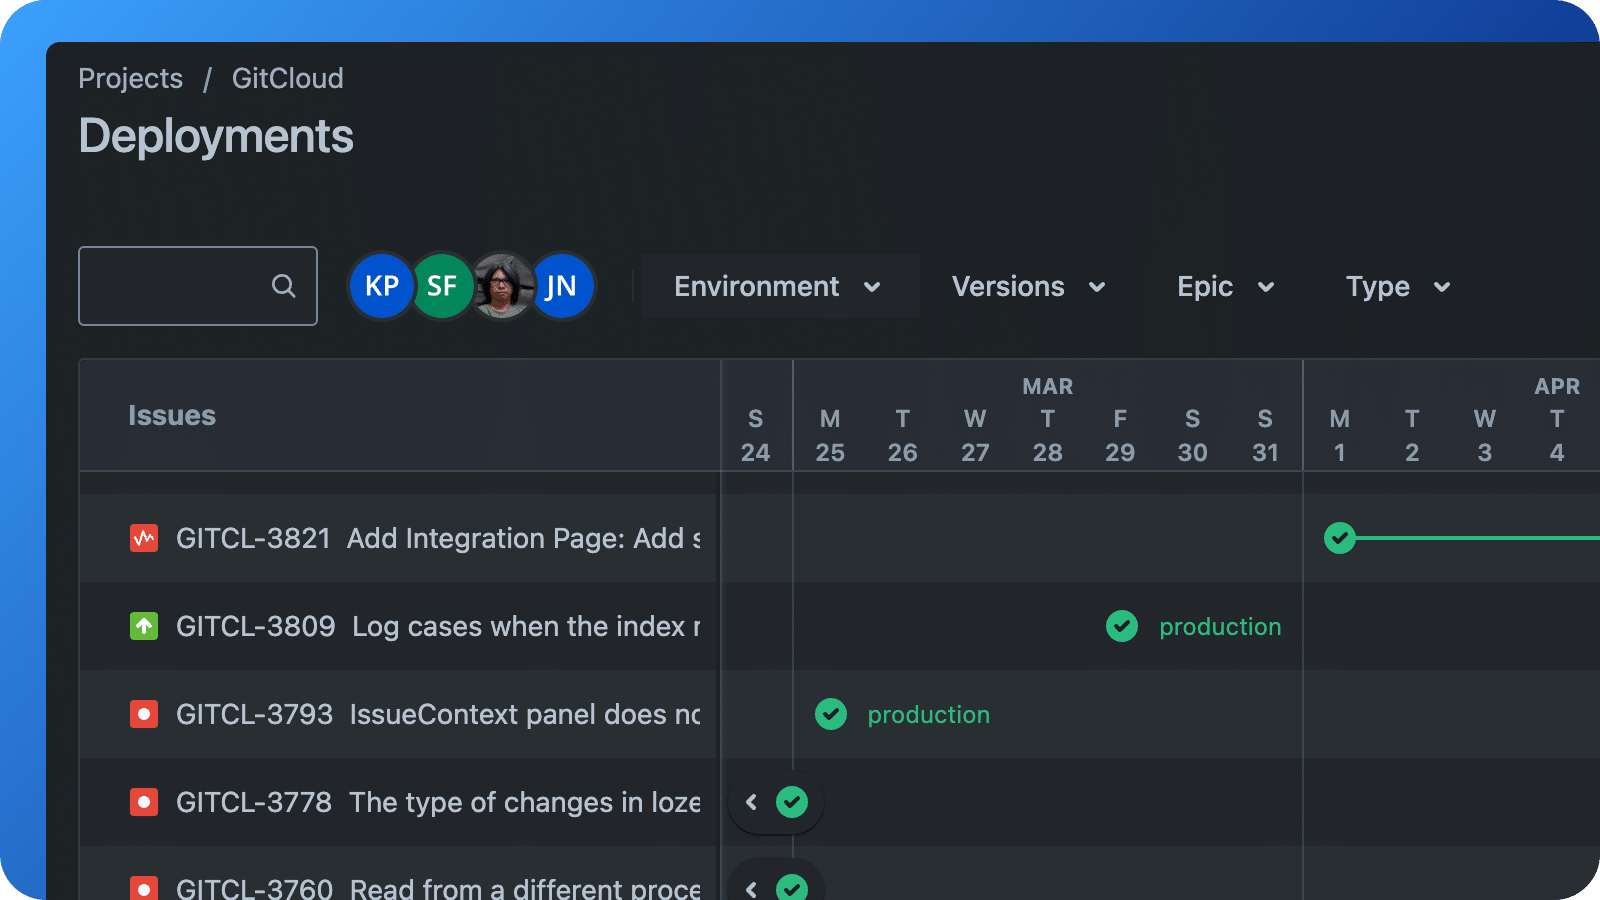Click the bug icon next to GITCL-3793
The height and width of the screenshot is (900, 1600).
(143, 714)
